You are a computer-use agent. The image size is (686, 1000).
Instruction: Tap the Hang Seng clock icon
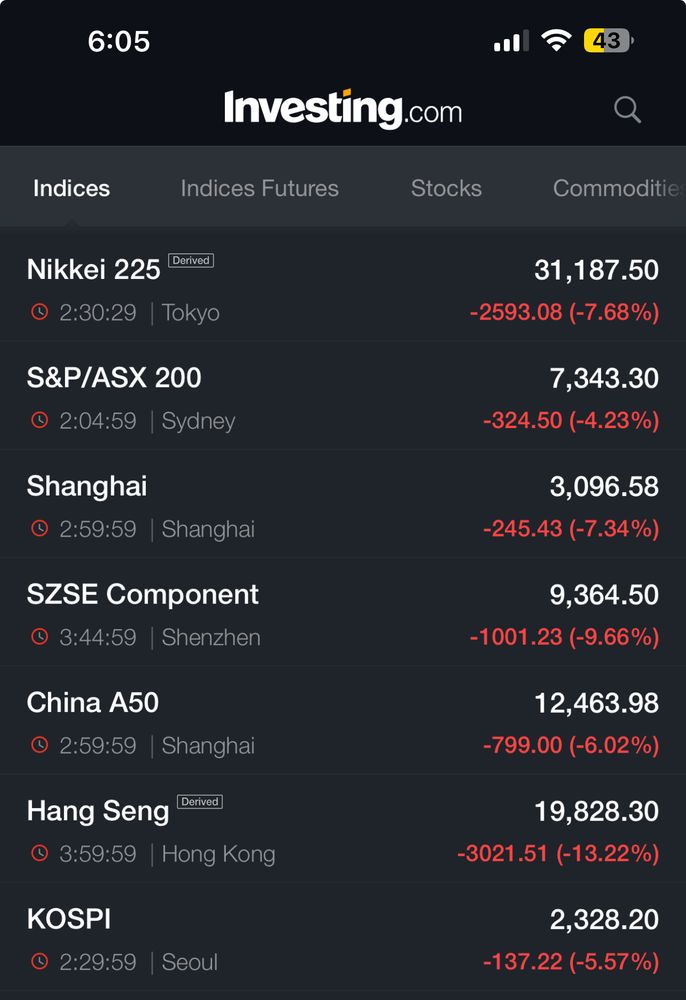click(x=40, y=853)
